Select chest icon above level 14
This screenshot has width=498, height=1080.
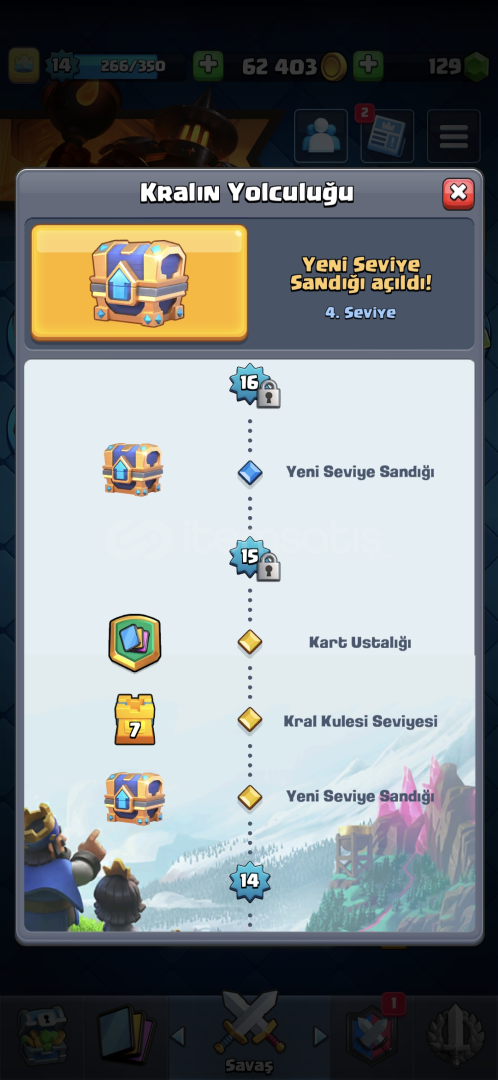point(134,798)
